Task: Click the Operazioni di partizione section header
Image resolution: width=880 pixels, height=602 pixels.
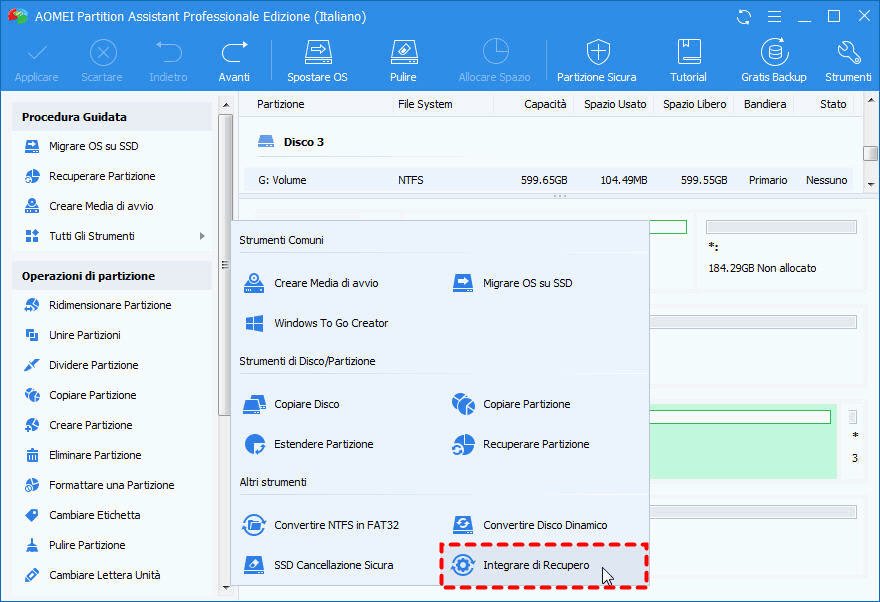Action: 112,276
